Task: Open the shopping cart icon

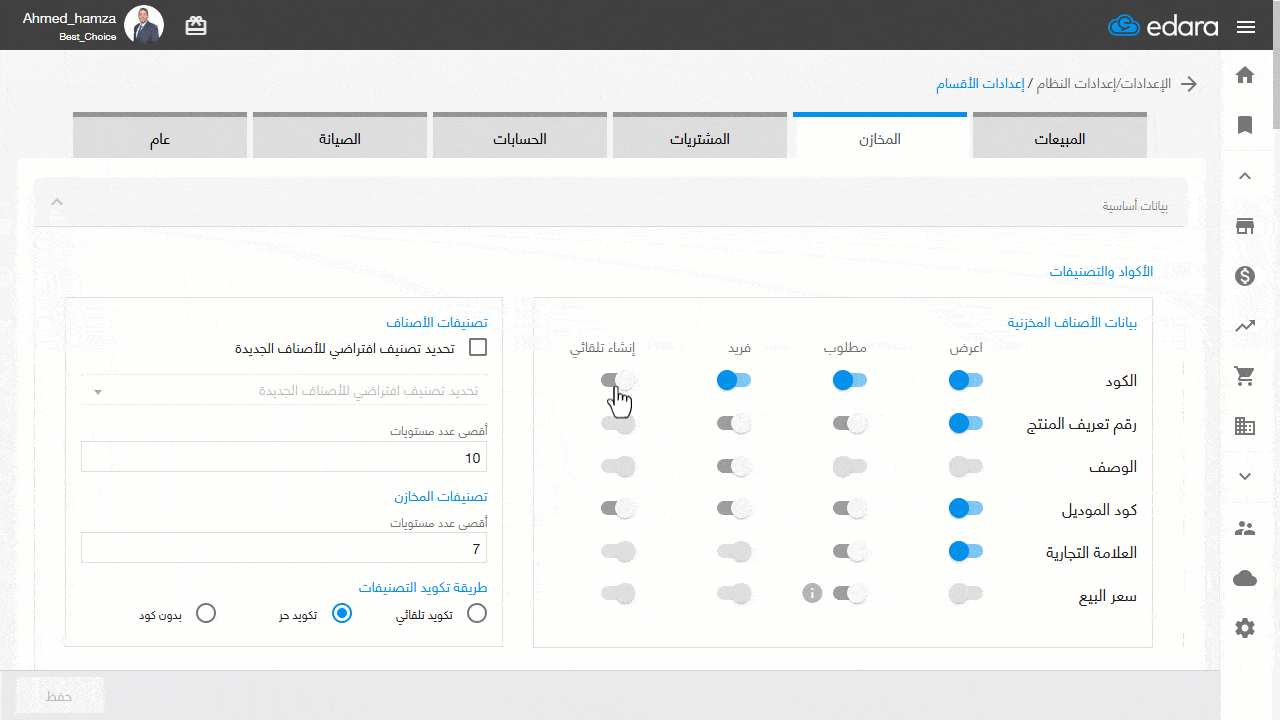Action: (x=1245, y=376)
